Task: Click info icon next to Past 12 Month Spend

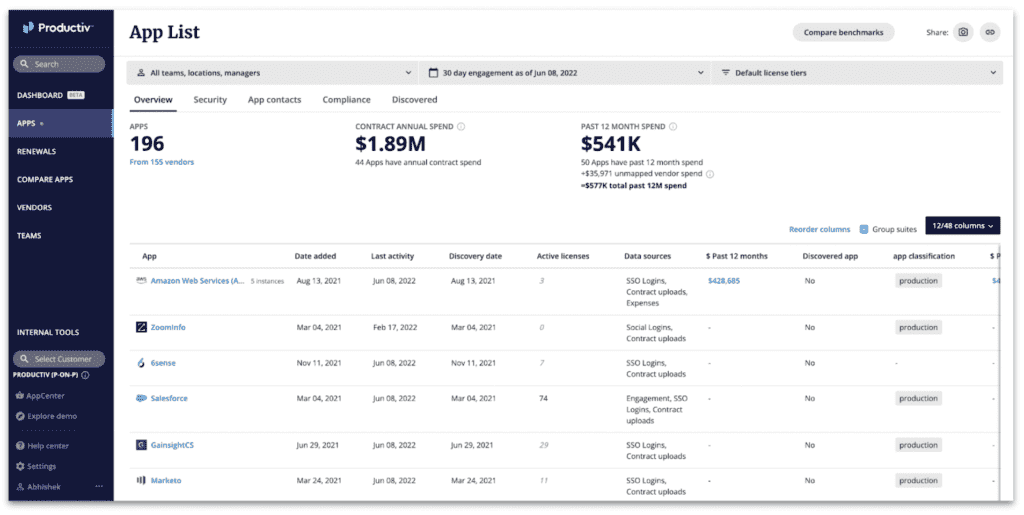Action: point(673,127)
